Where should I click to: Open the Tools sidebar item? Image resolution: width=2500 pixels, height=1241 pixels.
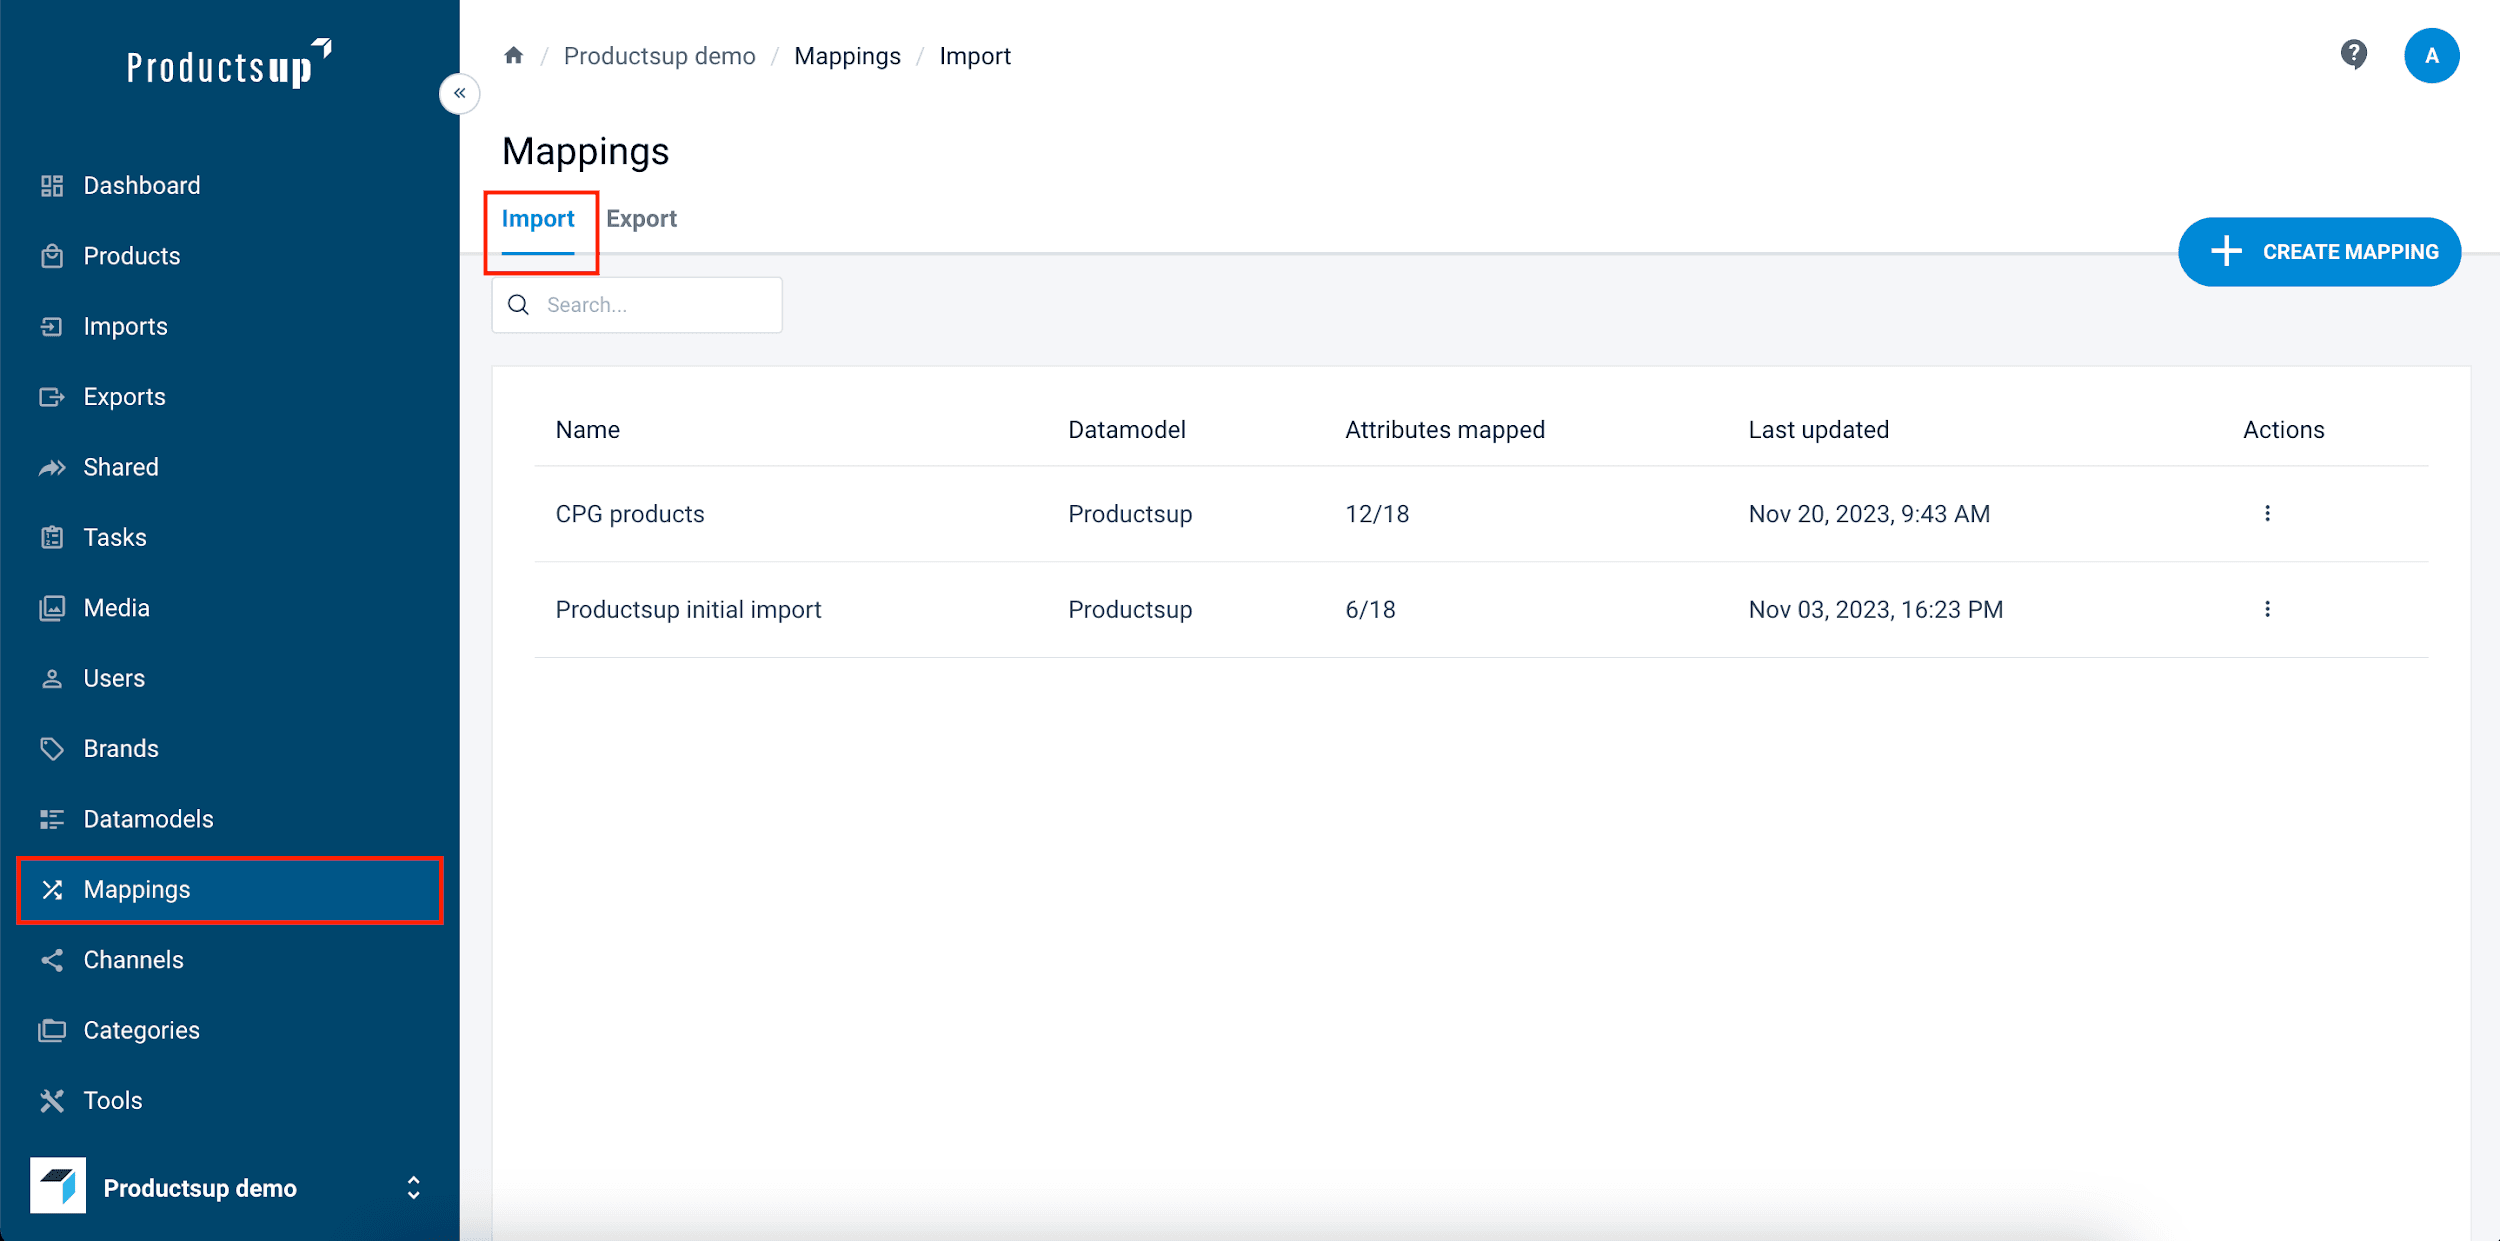112,1100
